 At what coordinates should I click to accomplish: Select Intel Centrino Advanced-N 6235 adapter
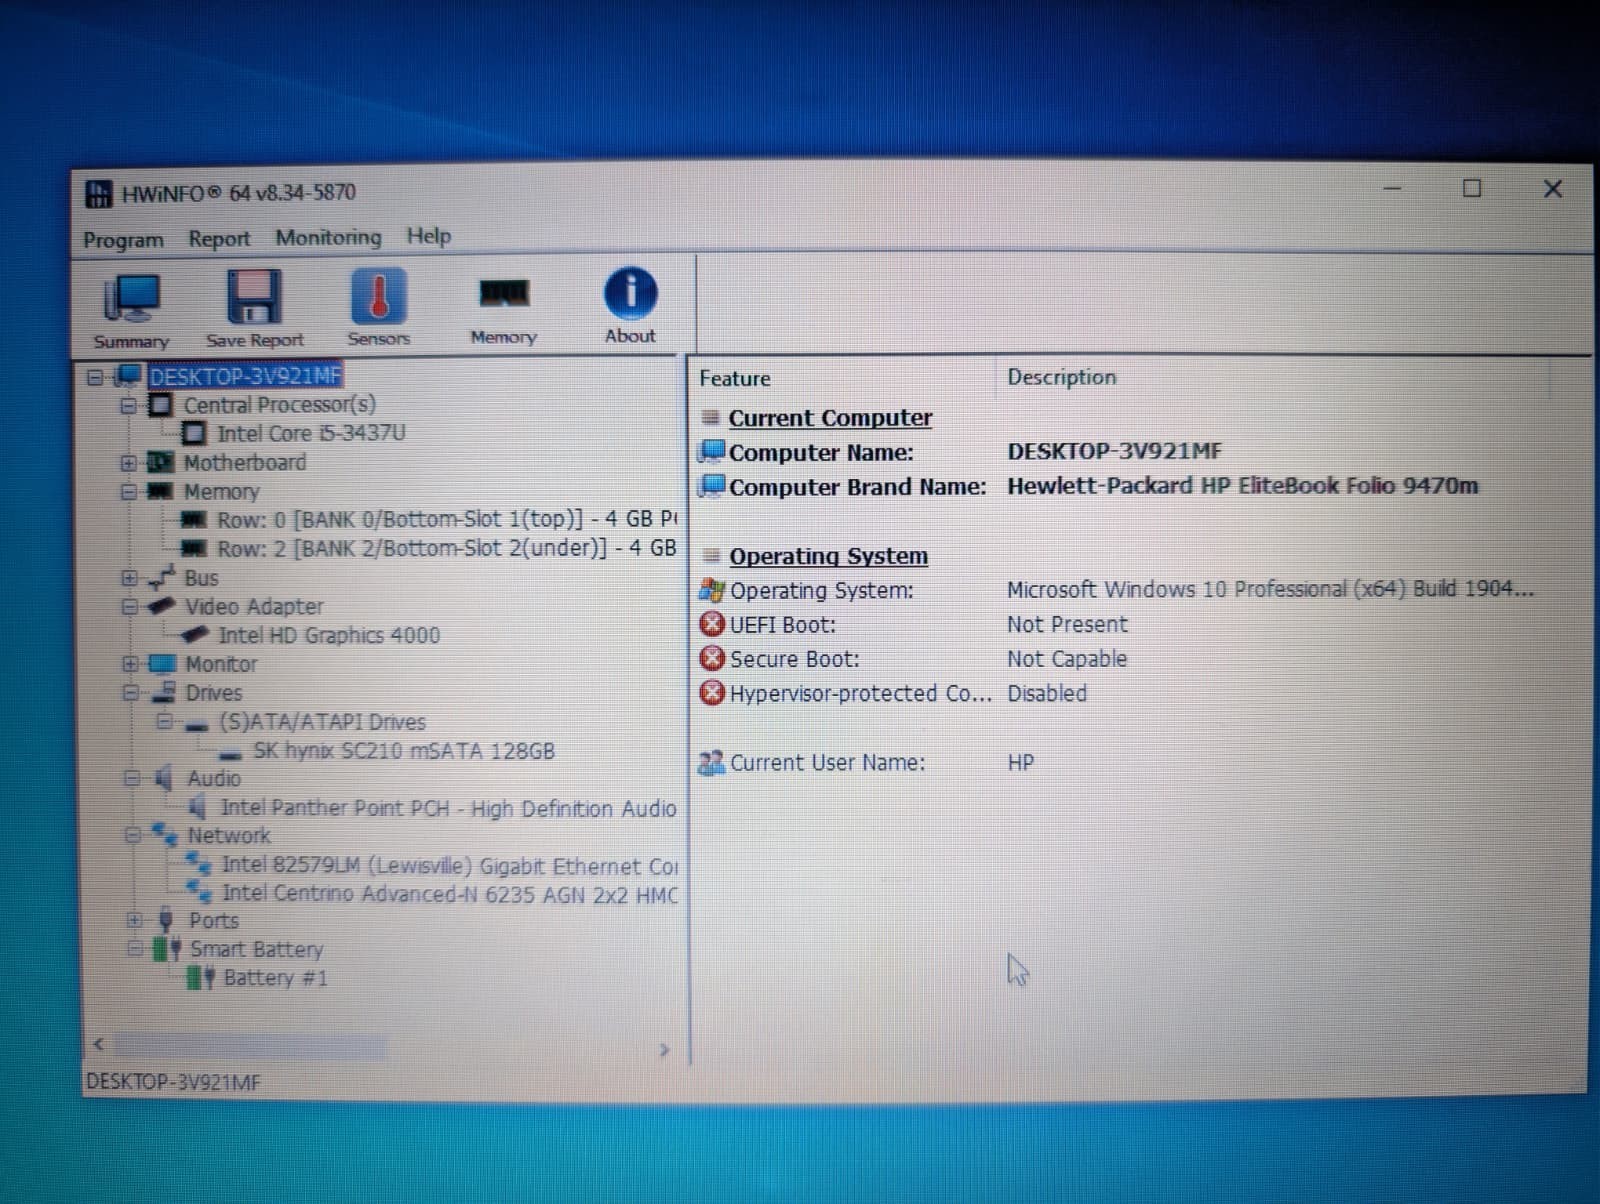(449, 894)
